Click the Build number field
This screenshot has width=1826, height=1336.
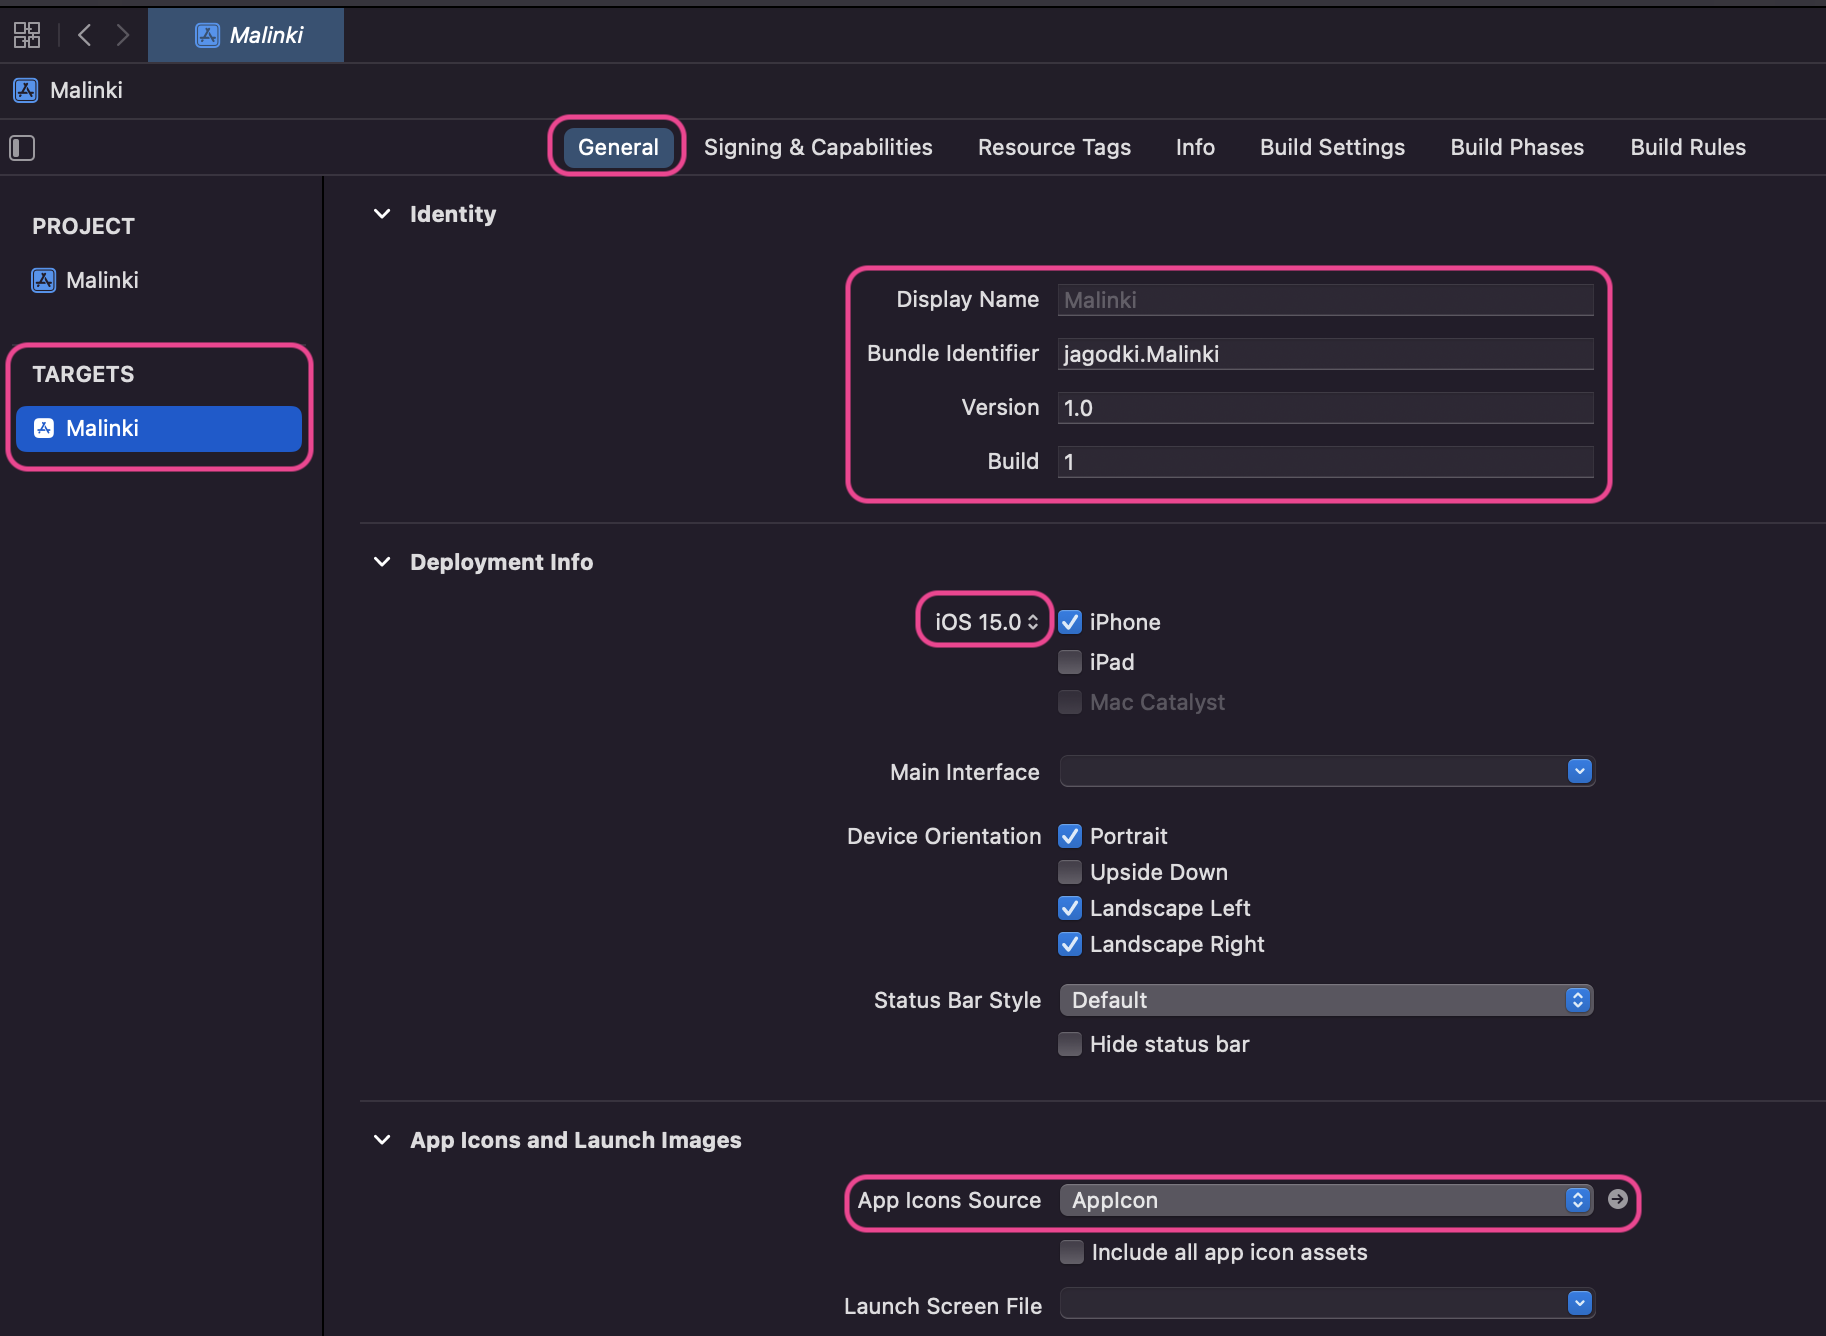1325,462
